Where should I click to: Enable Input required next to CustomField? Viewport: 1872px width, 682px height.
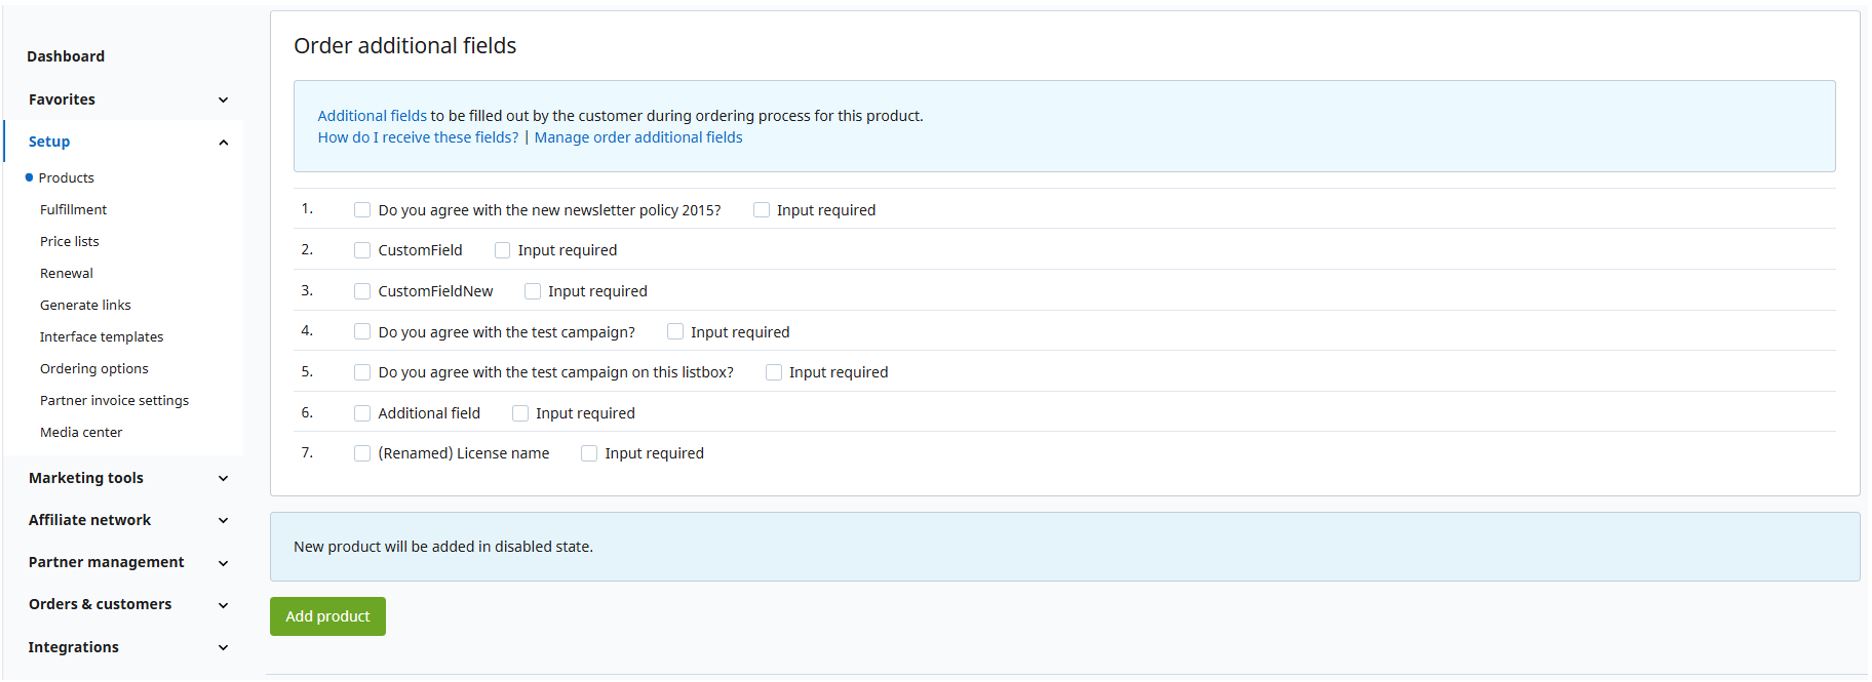[502, 250]
